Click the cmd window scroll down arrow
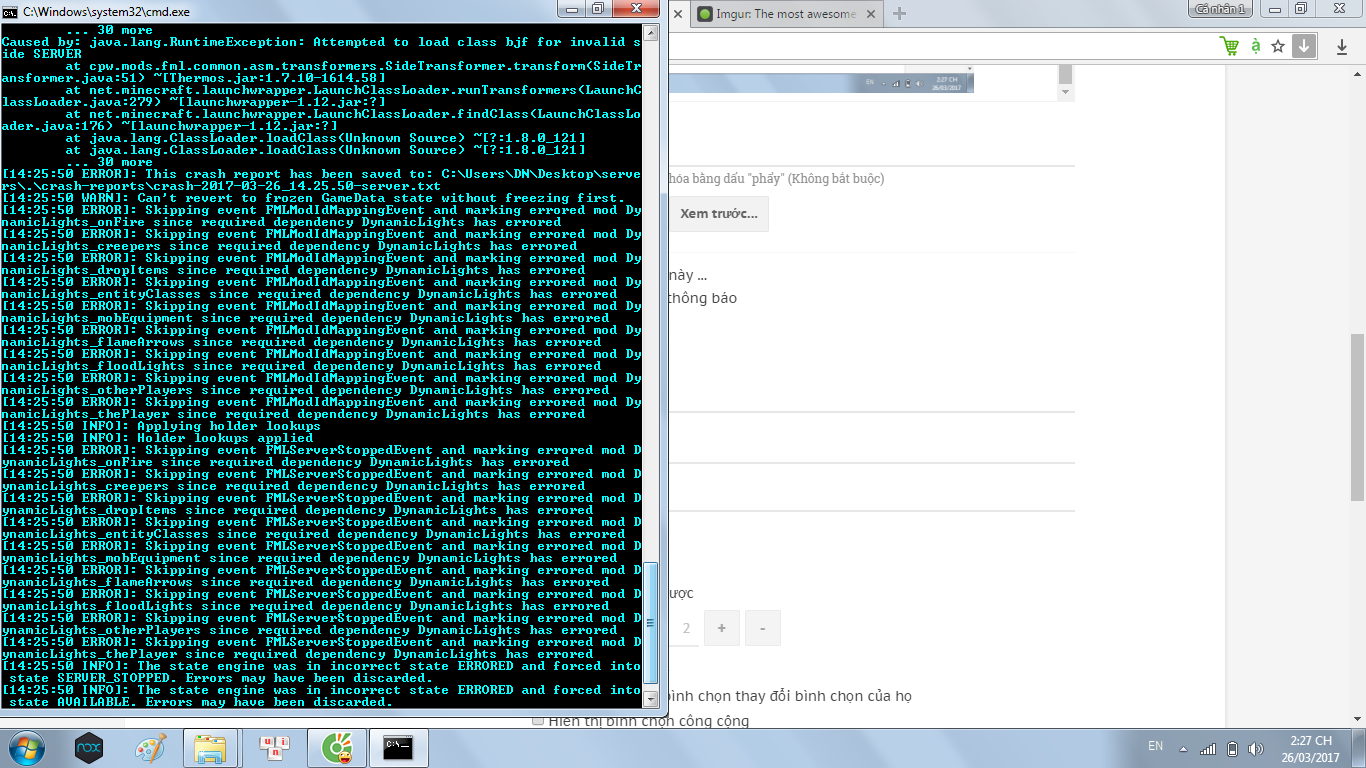The width and height of the screenshot is (1366, 768). click(x=651, y=698)
